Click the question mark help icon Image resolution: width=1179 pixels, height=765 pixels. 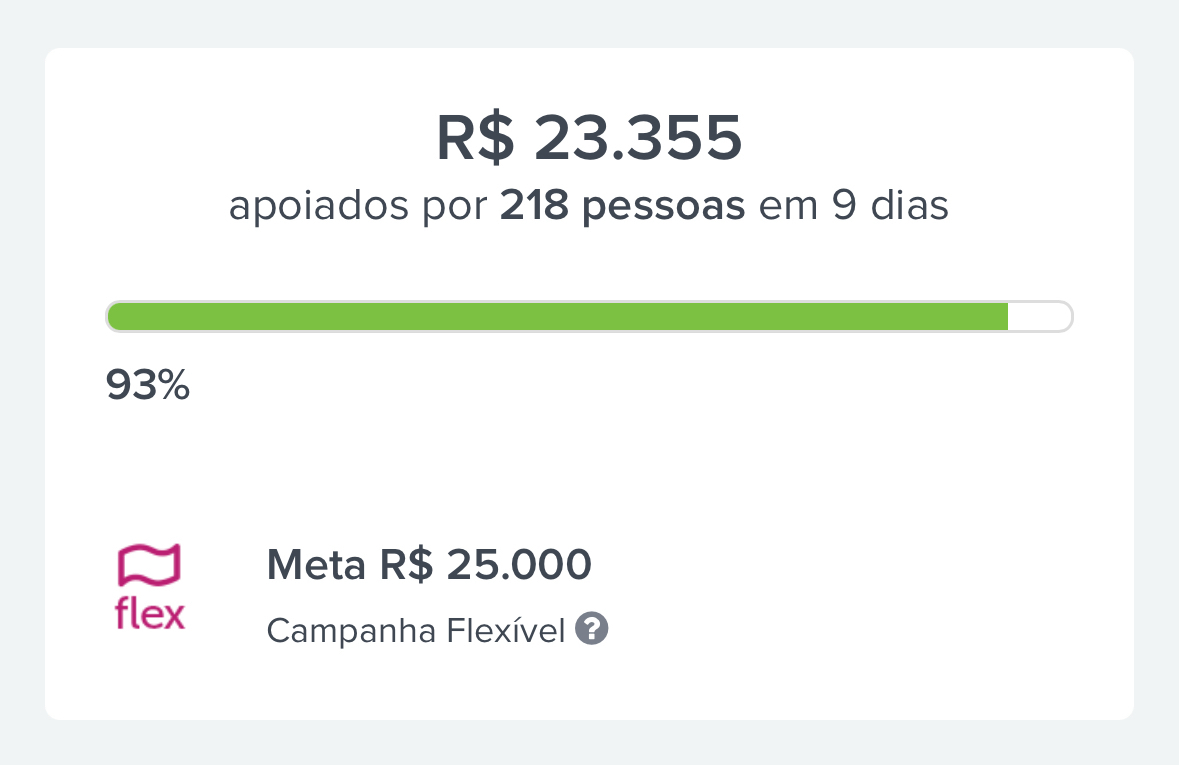tap(592, 630)
